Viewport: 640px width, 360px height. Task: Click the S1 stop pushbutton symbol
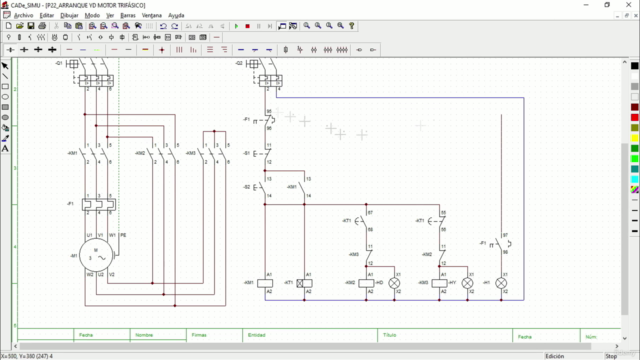click(x=262, y=154)
